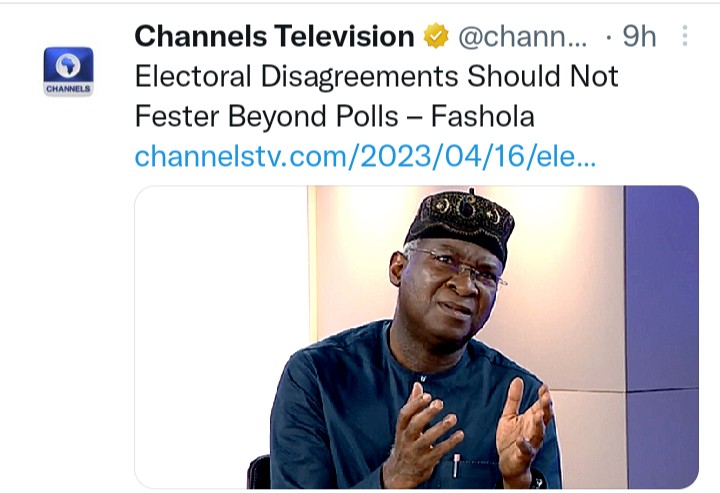Viewport: 720px width, 493px height.
Task: Click the 'Electoral Disagreements Should Not' headline line
Action: [376, 77]
